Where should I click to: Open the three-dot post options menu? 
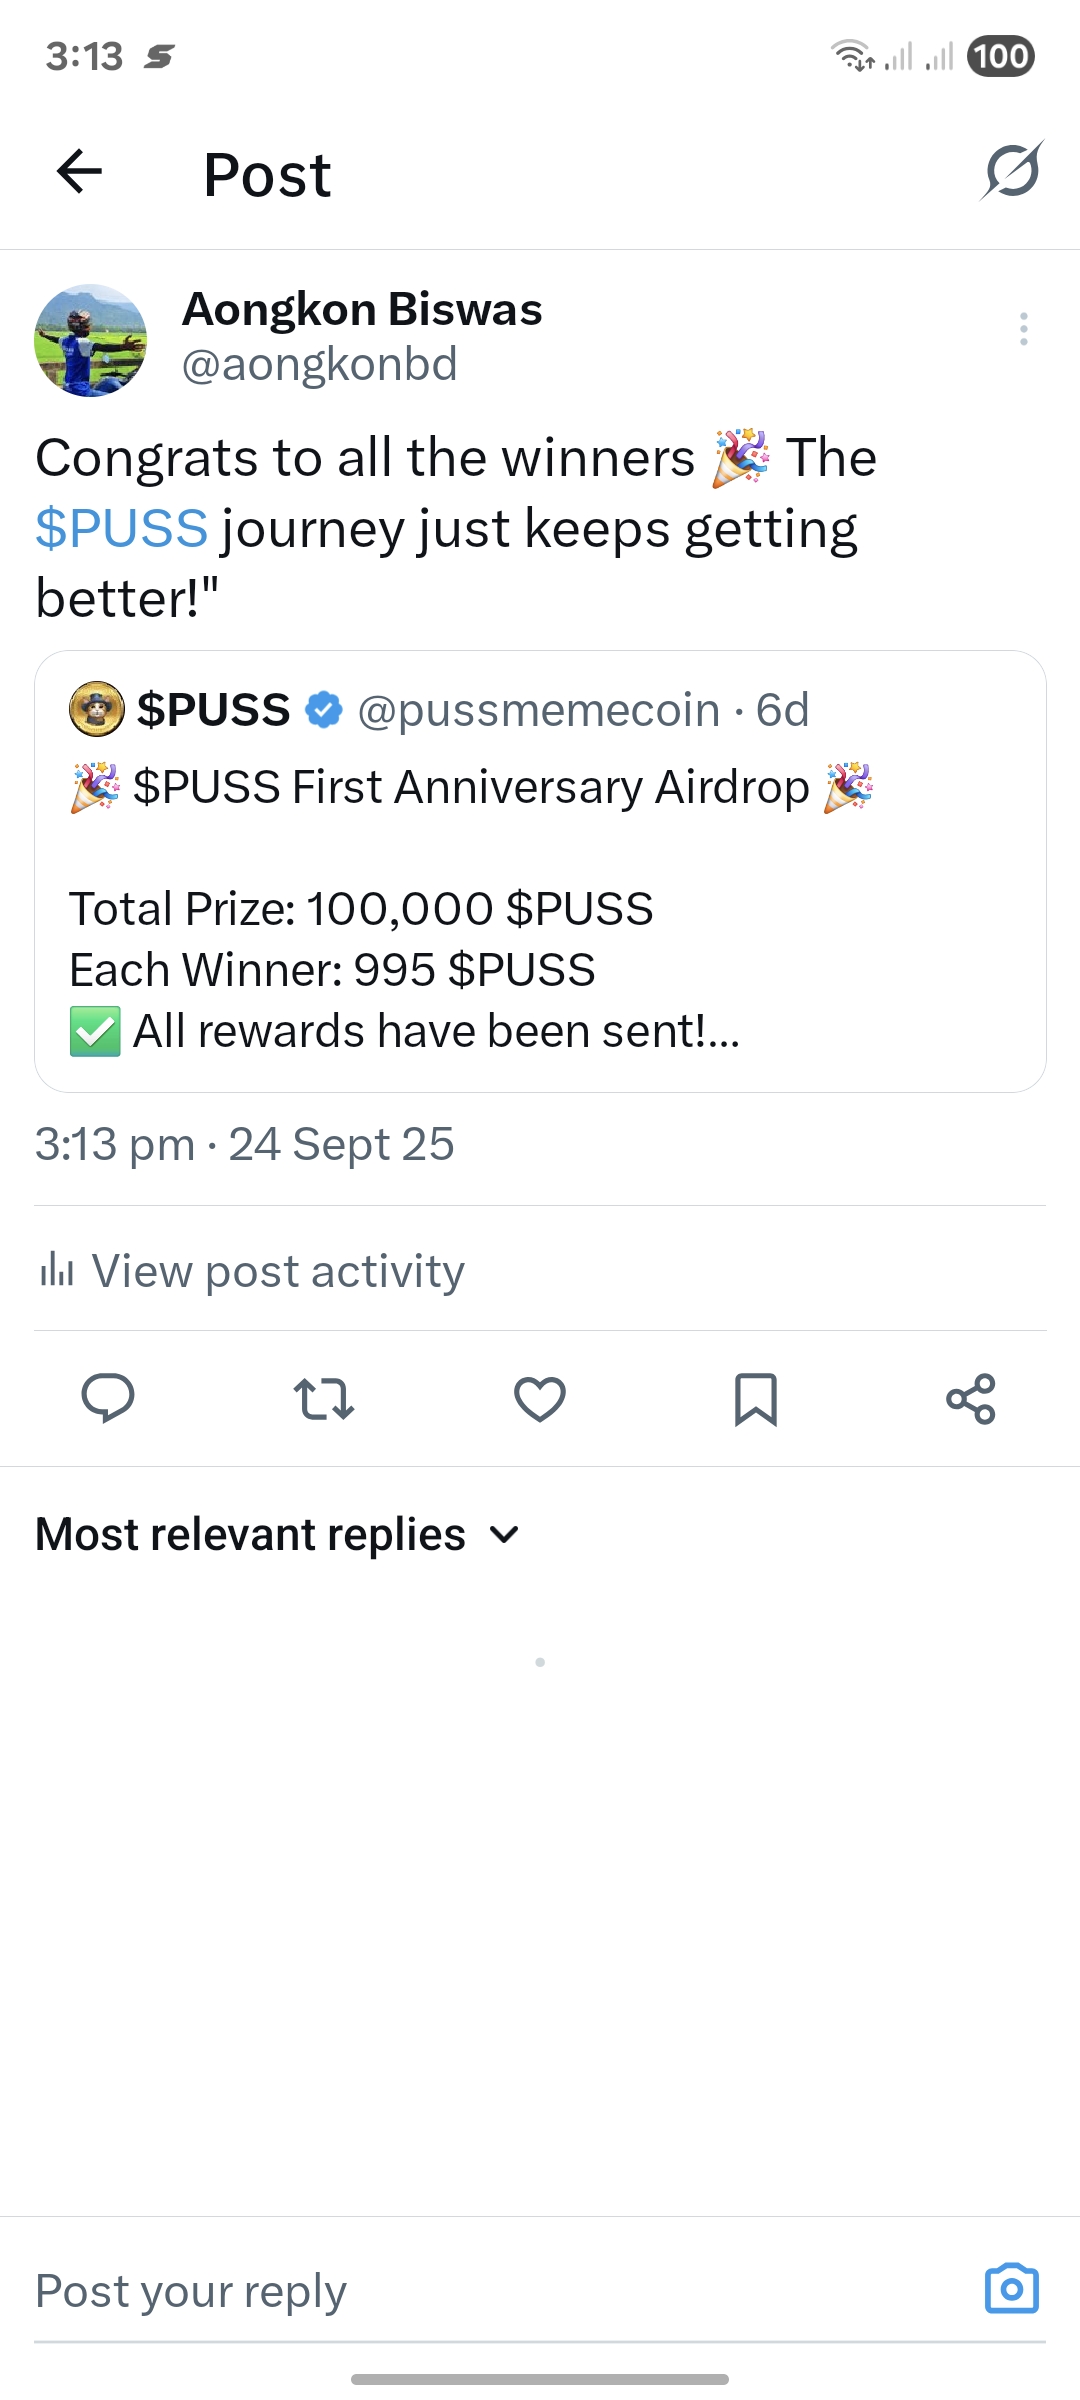(1023, 329)
